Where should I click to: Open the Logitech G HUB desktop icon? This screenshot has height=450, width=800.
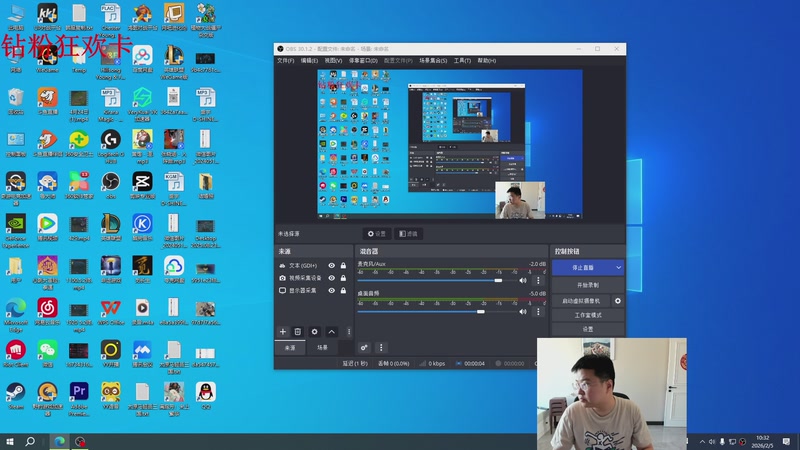pyautogui.click(x=111, y=146)
